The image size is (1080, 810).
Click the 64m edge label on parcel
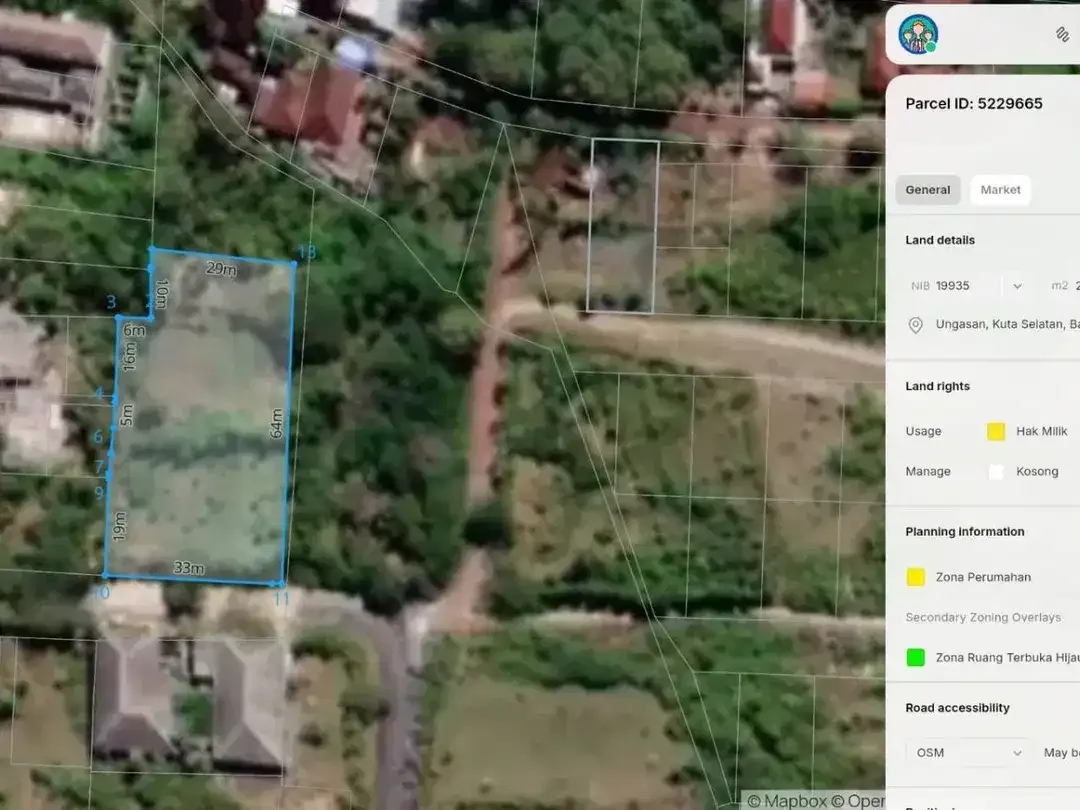point(276,423)
